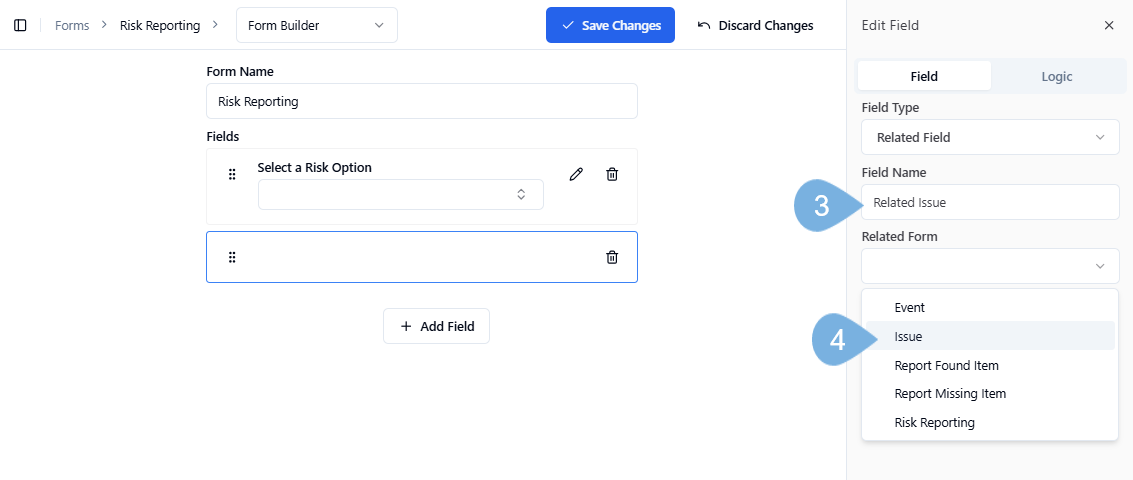Close the Edit Field panel
The height and width of the screenshot is (480, 1133).
tap(1108, 25)
